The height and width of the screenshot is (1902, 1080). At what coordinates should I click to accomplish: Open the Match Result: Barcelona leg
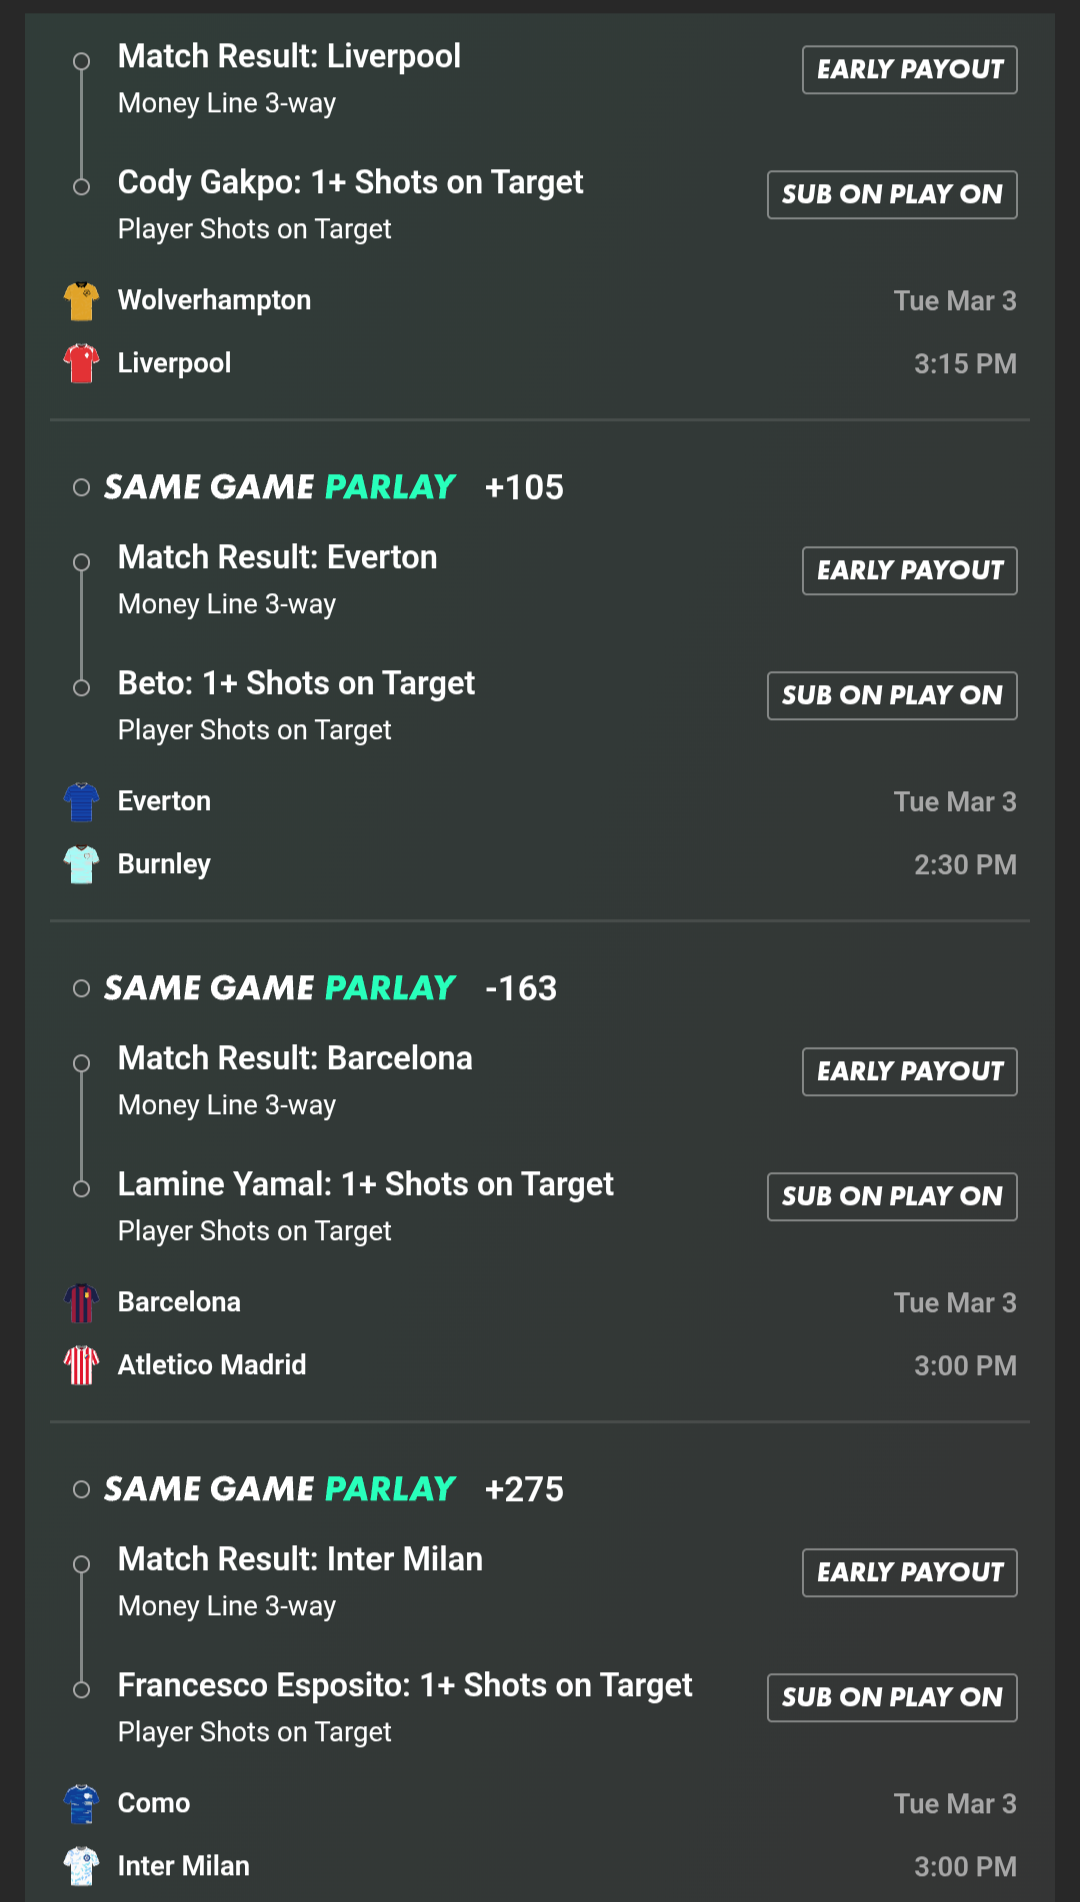point(295,1059)
